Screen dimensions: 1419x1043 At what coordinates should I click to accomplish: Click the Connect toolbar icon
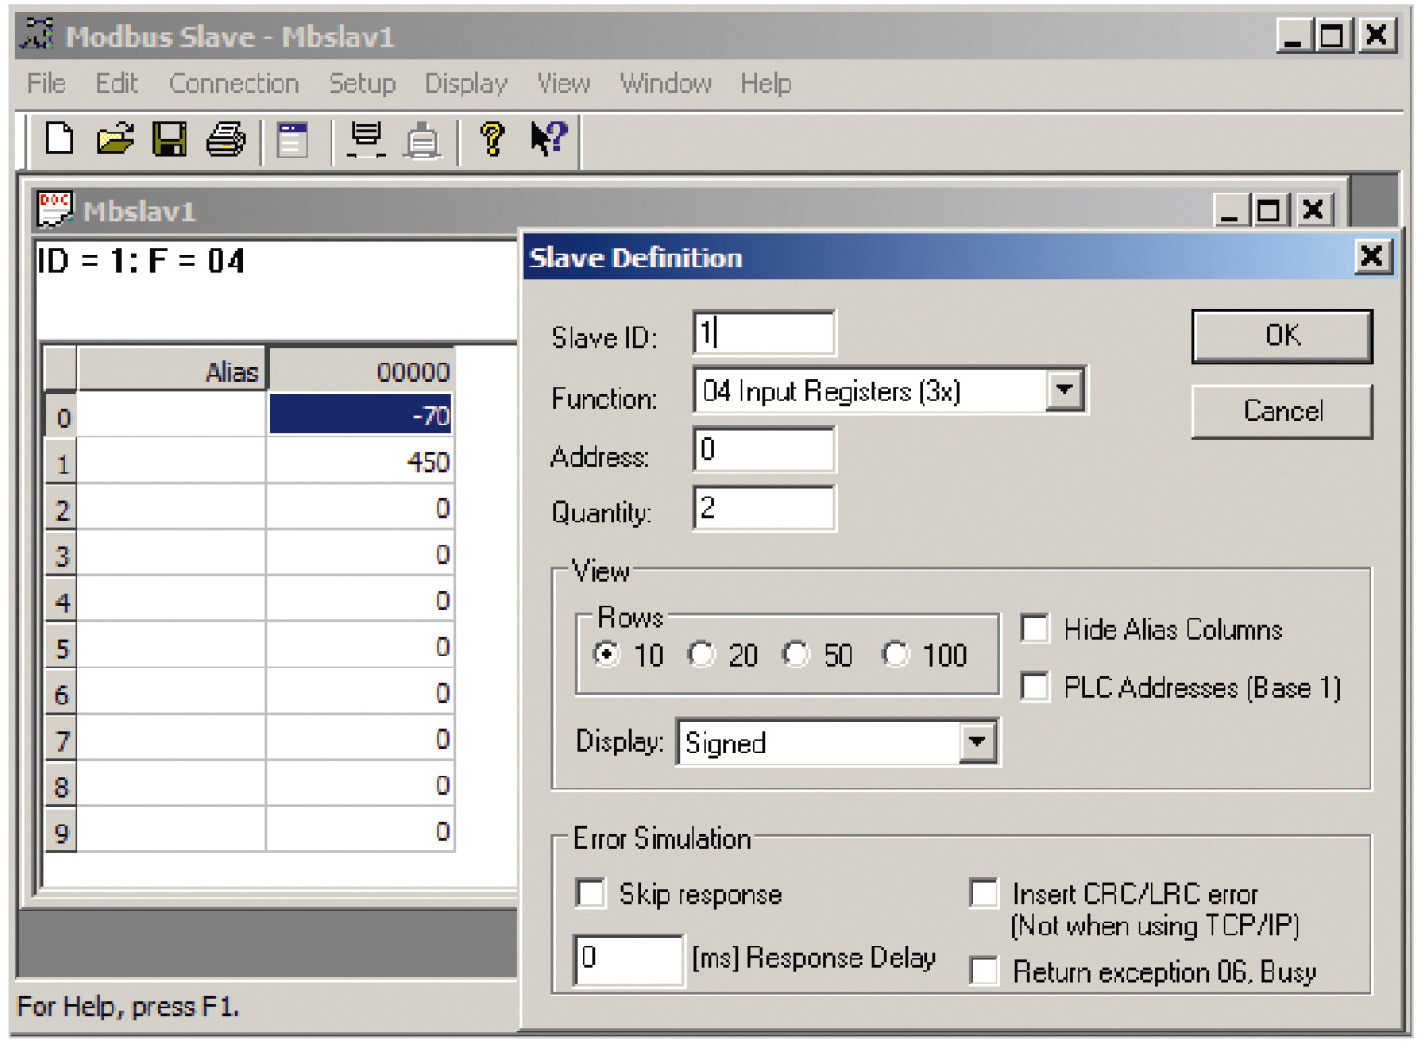coord(366,139)
